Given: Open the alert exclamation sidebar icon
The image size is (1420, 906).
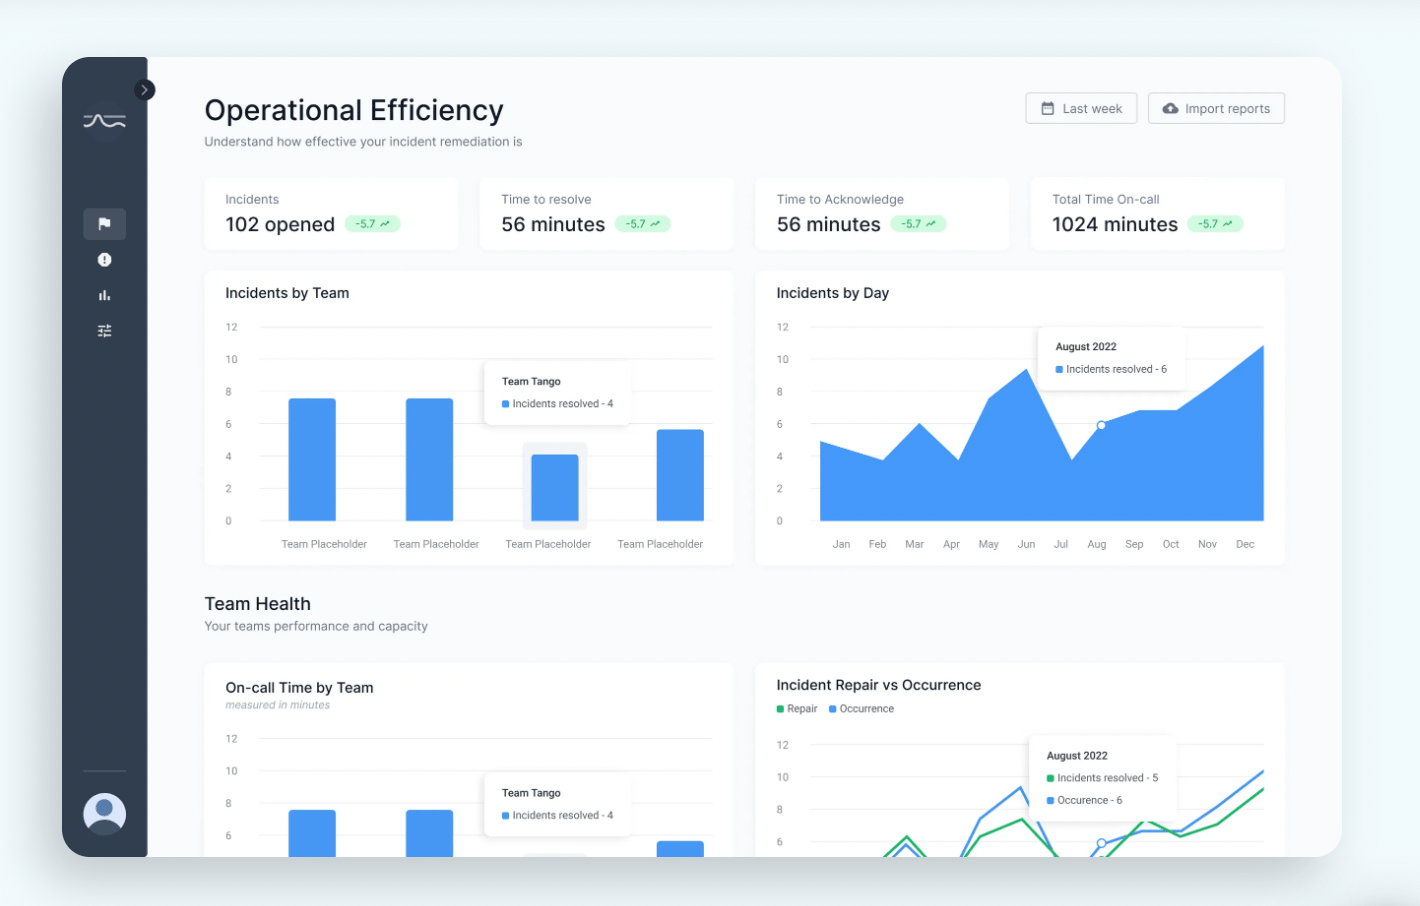Looking at the screenshot, I should coord(104,260).
